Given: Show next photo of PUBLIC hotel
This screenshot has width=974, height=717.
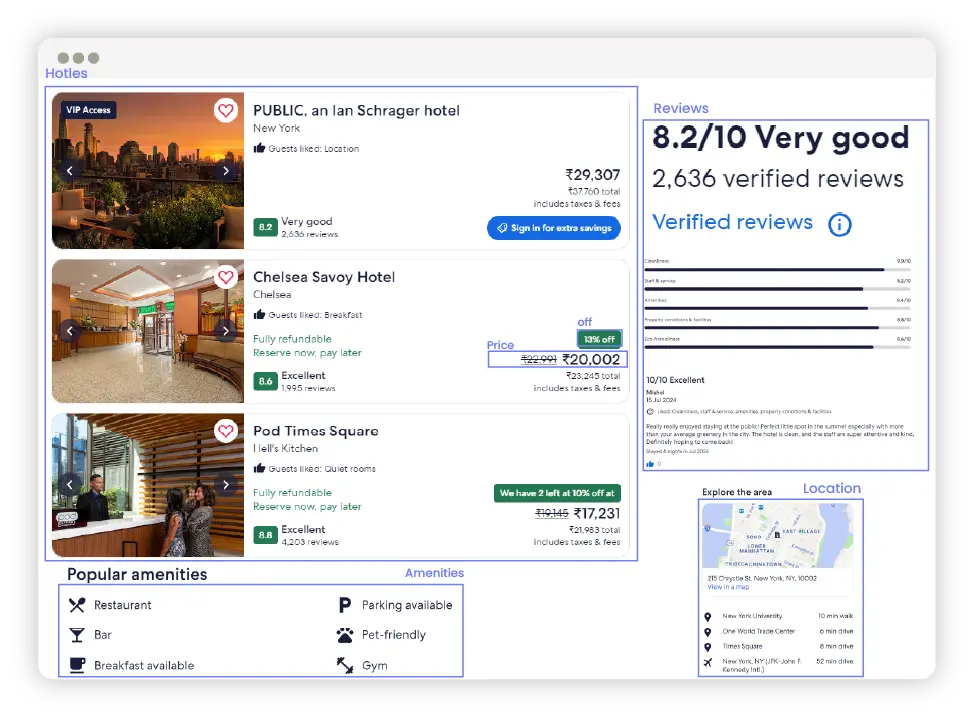Looking at the screenshot, I should pos(225,171).
